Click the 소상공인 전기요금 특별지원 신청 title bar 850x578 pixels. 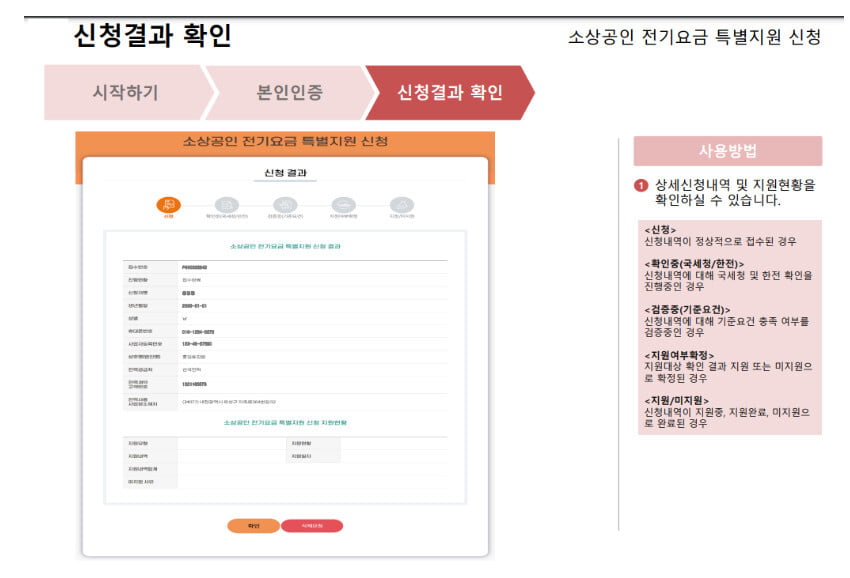click(x=283, y=139)
